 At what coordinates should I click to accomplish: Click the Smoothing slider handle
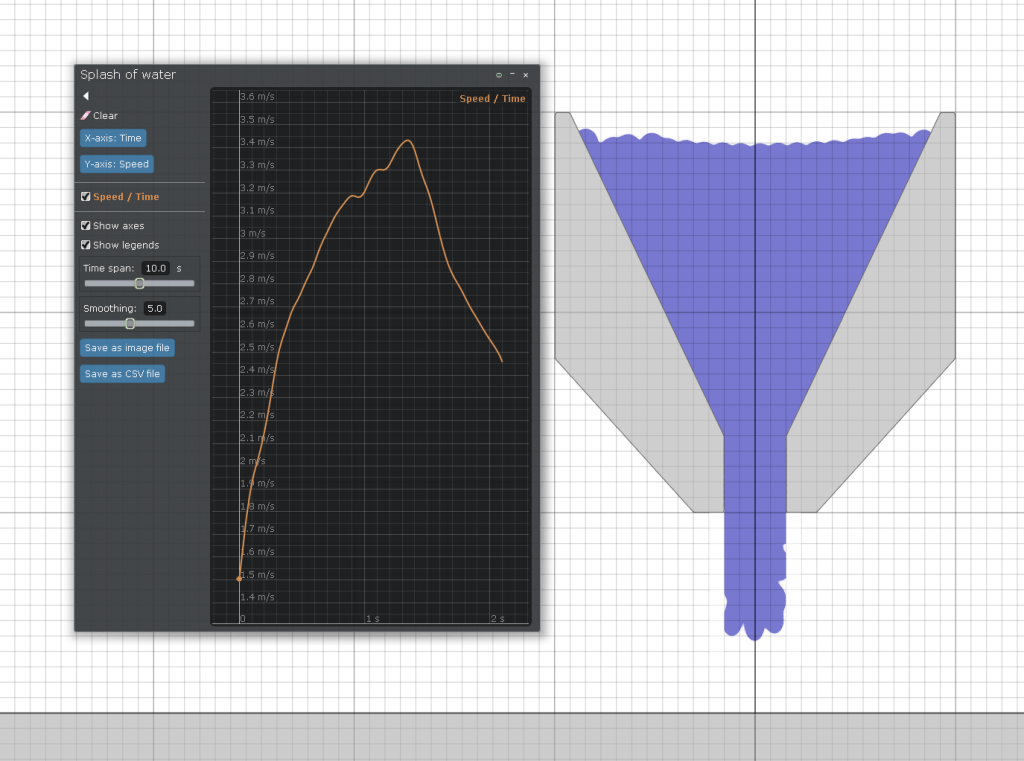130,324
